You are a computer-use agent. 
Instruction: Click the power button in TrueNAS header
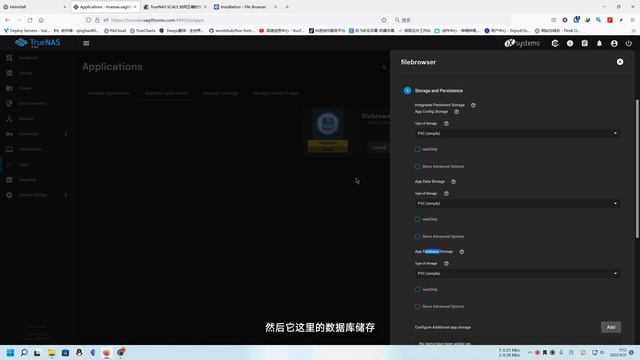(x=629, y=43)
